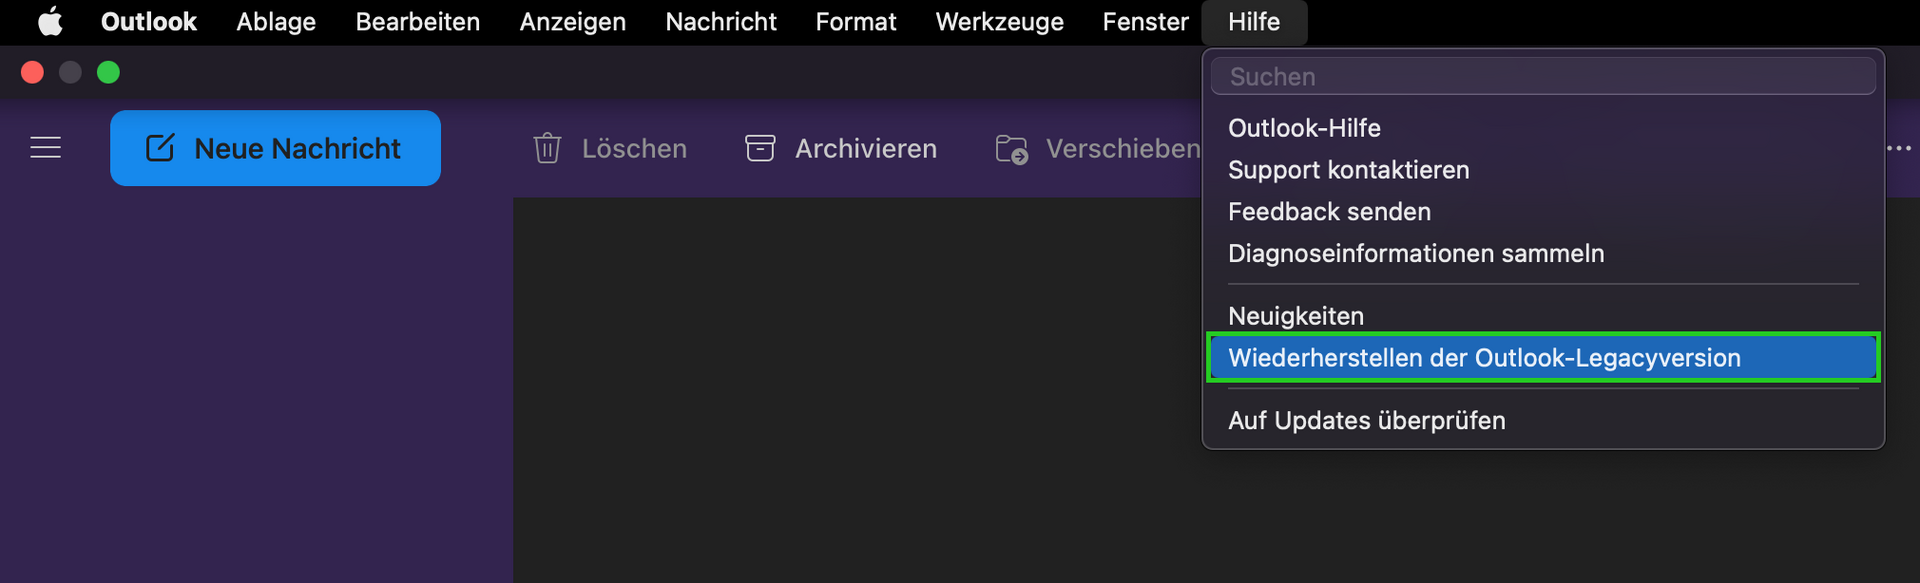The image size is (1920, 583).
Task: Select Diagnoseinformationen sammeln
Action: [1543, 254]
